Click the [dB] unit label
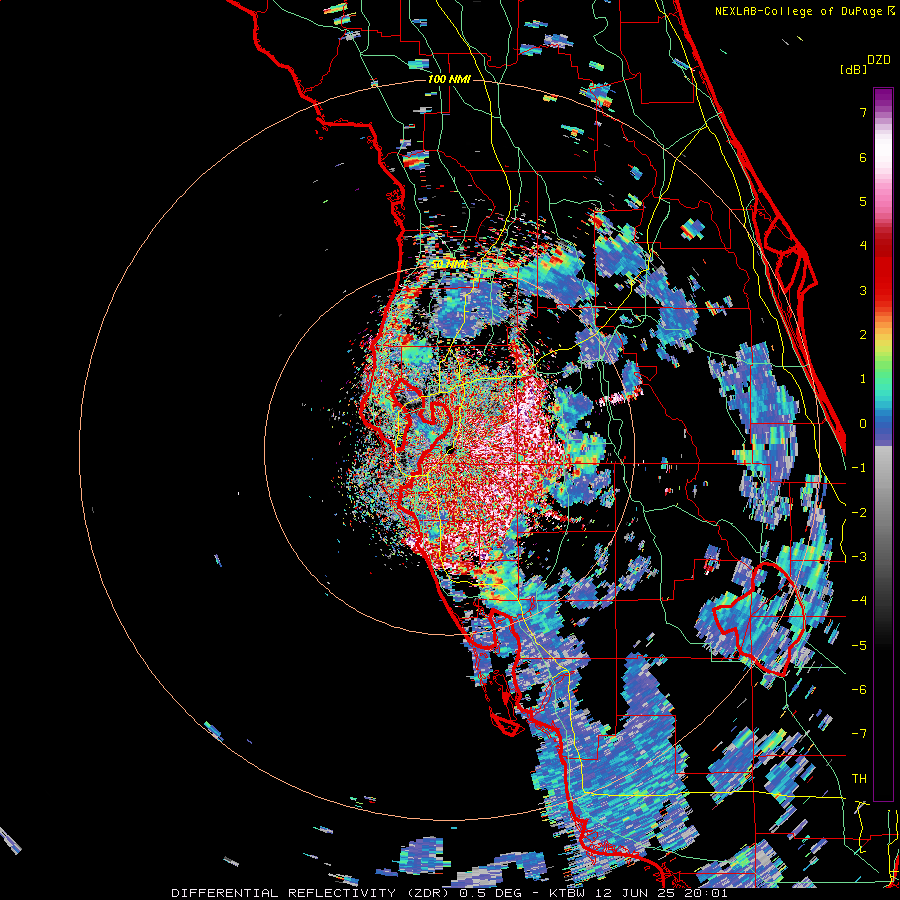 854,69
